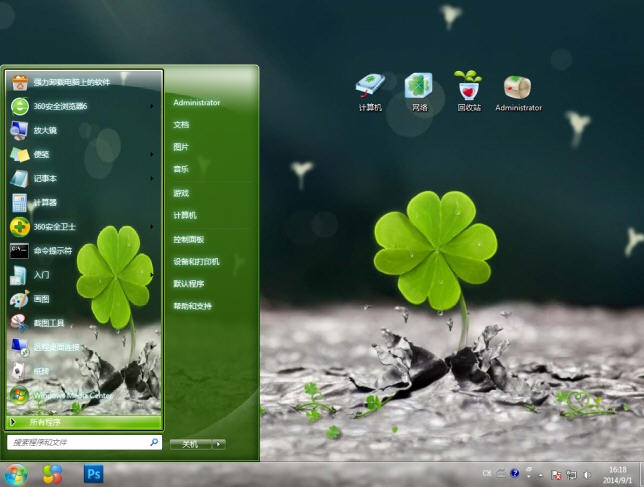Click the Action Center flag tray icon
The height and width of the screenshot is (487, 644).
pyautogui.click(x=557, y=474)
